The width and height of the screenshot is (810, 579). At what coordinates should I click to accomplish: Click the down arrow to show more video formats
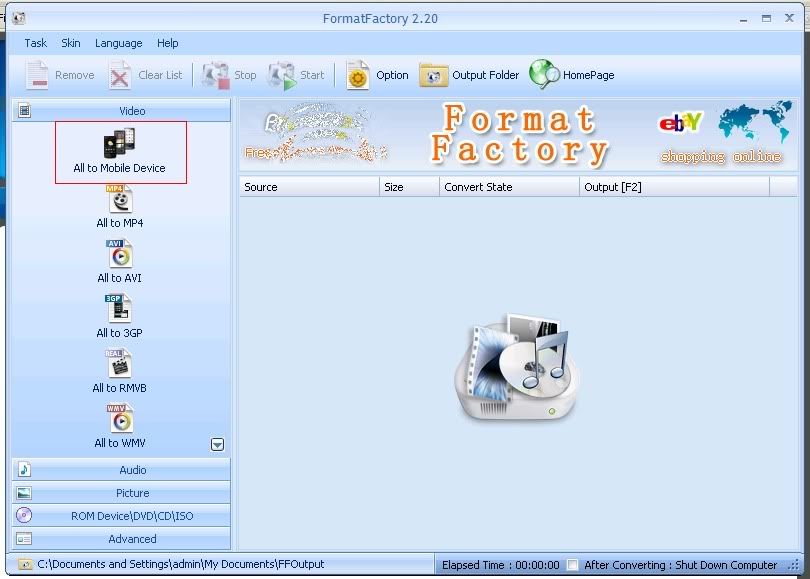217,444
